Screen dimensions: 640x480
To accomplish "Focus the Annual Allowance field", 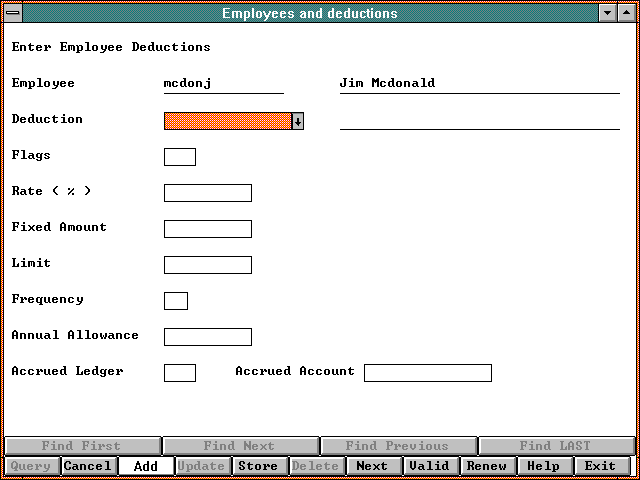I will pos(207,337).
